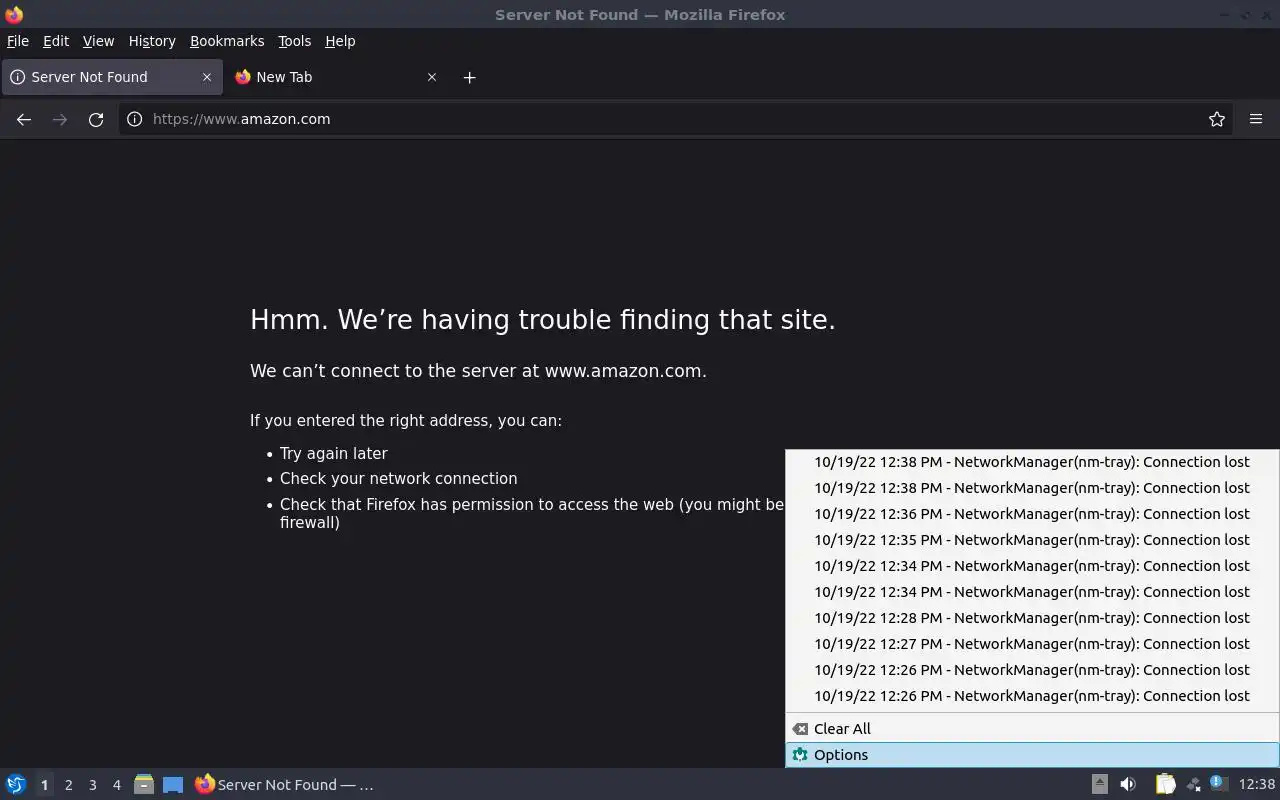Open the File menu
This screenshot has width=1280, height=800.
(x=18, y=41)
